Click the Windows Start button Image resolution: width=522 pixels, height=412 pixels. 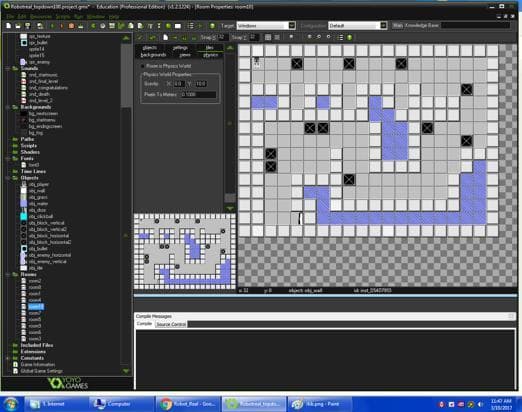[x=11, y=404]
